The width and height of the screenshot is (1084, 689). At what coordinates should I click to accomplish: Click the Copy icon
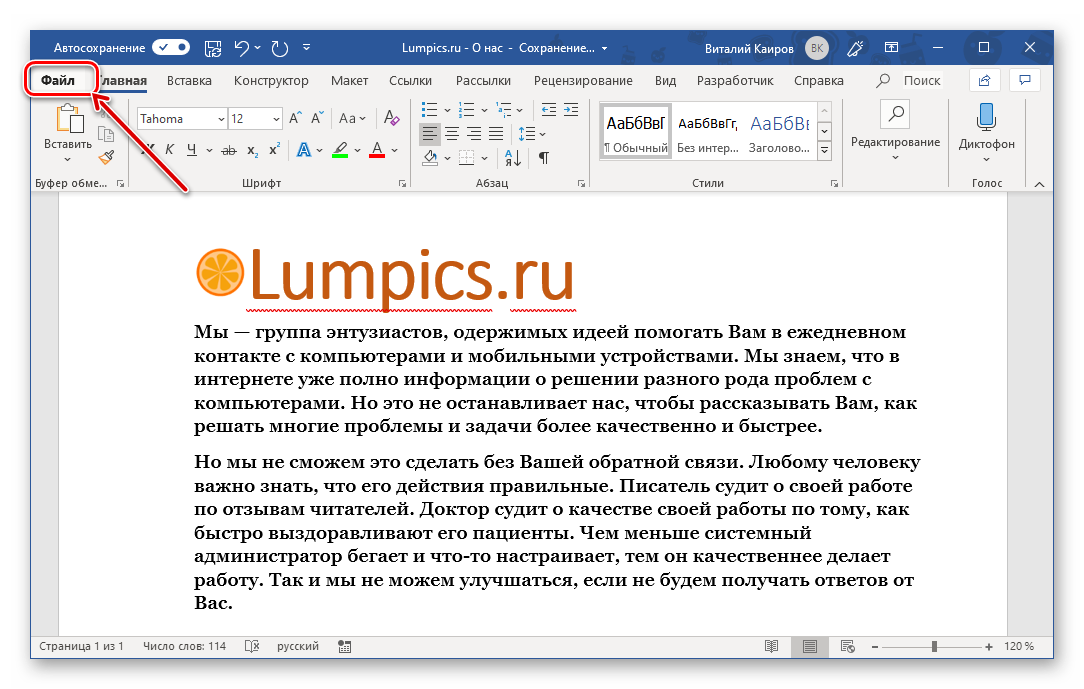point(106,134)
